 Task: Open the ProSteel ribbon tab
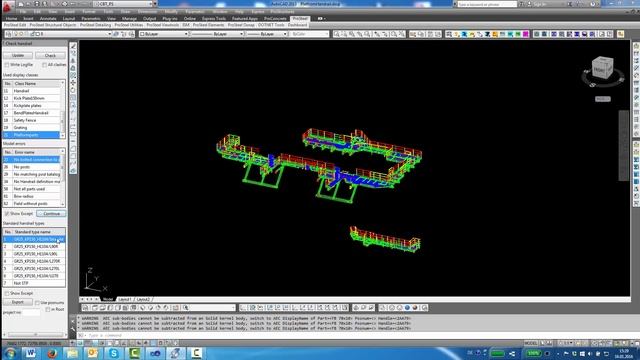coord(300,18)
